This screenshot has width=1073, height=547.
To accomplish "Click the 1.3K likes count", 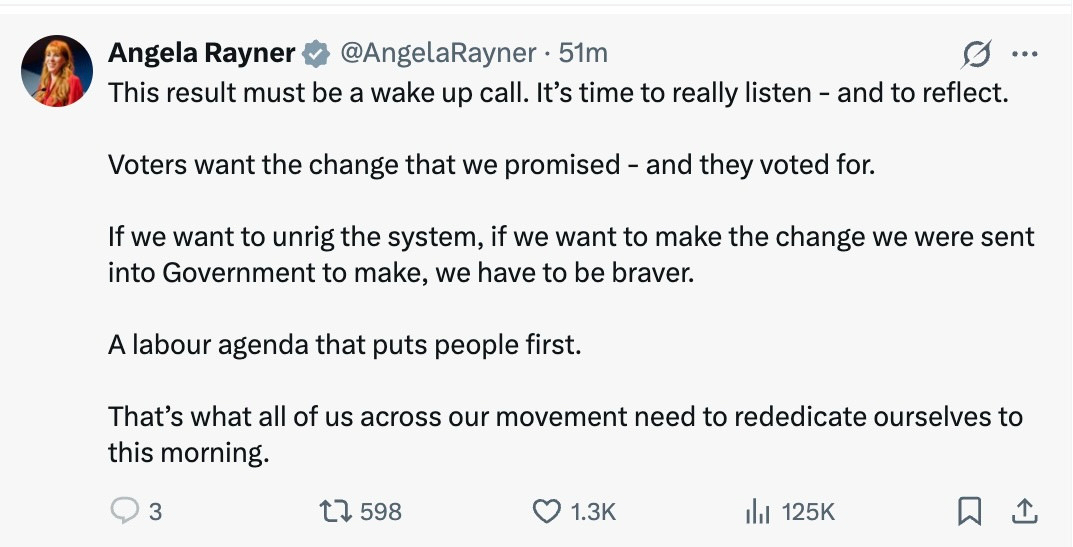I will pyautogui.click(x=593, y=512).
